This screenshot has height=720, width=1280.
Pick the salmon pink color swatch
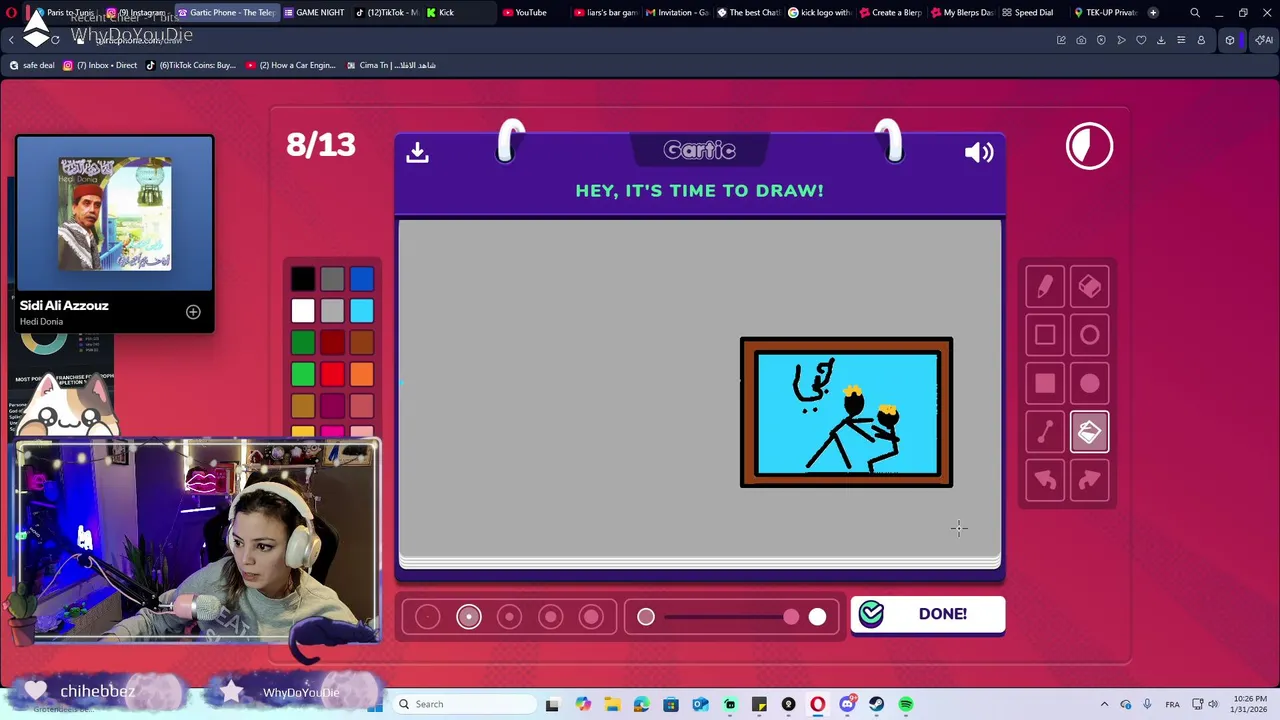click(362, 406)
